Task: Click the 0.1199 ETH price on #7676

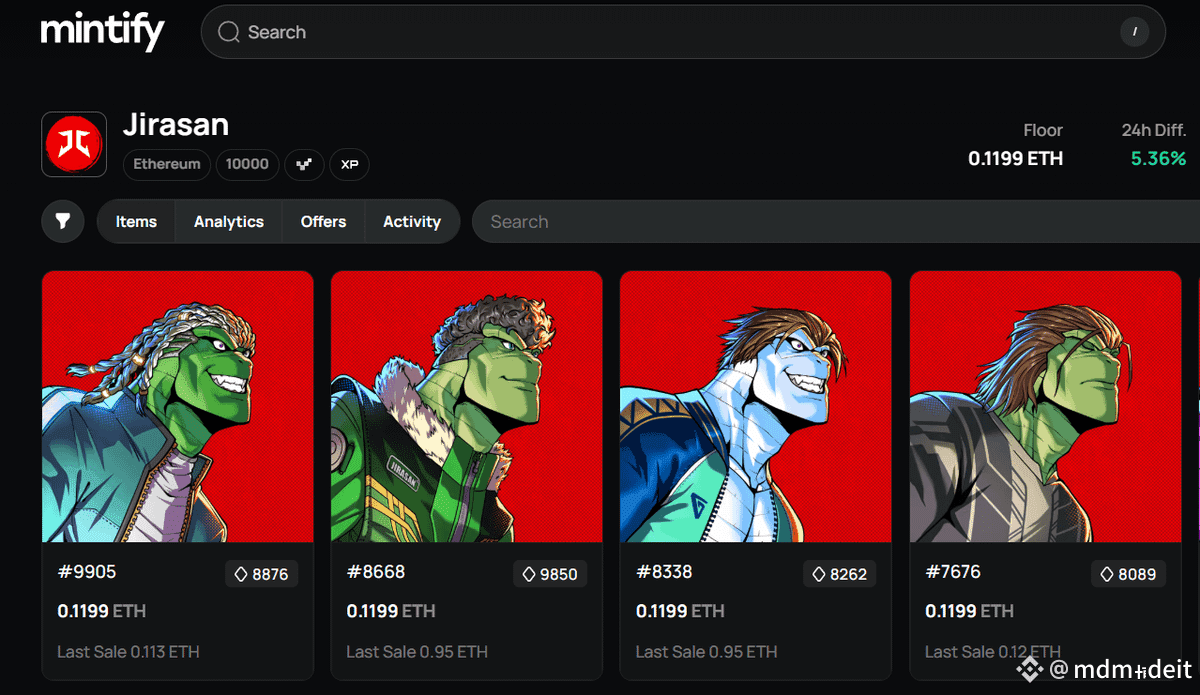Action: pyautogui.click(x=969, y=611)
